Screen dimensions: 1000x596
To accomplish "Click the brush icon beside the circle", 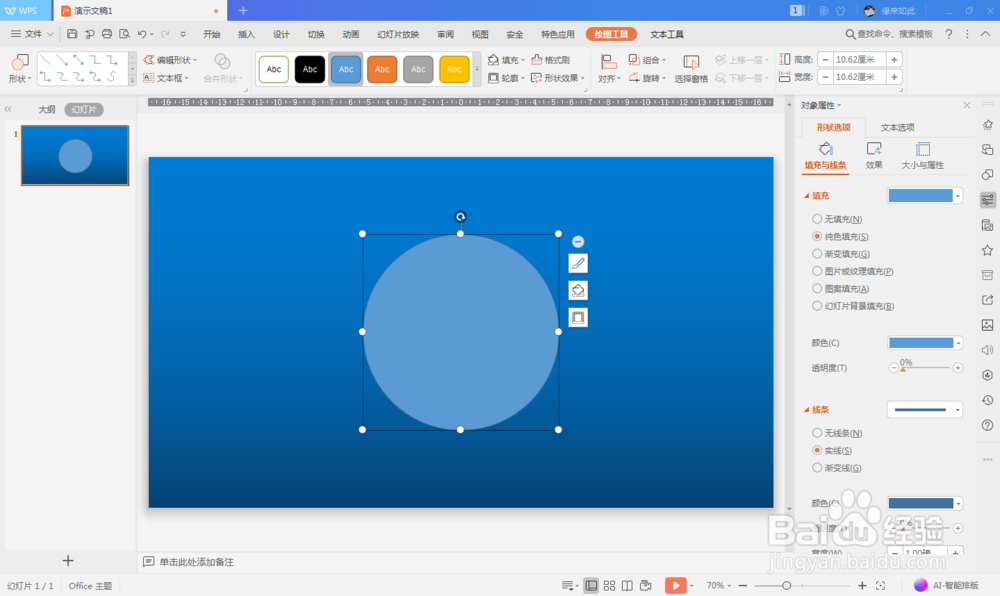I will [x=577, y=263].
